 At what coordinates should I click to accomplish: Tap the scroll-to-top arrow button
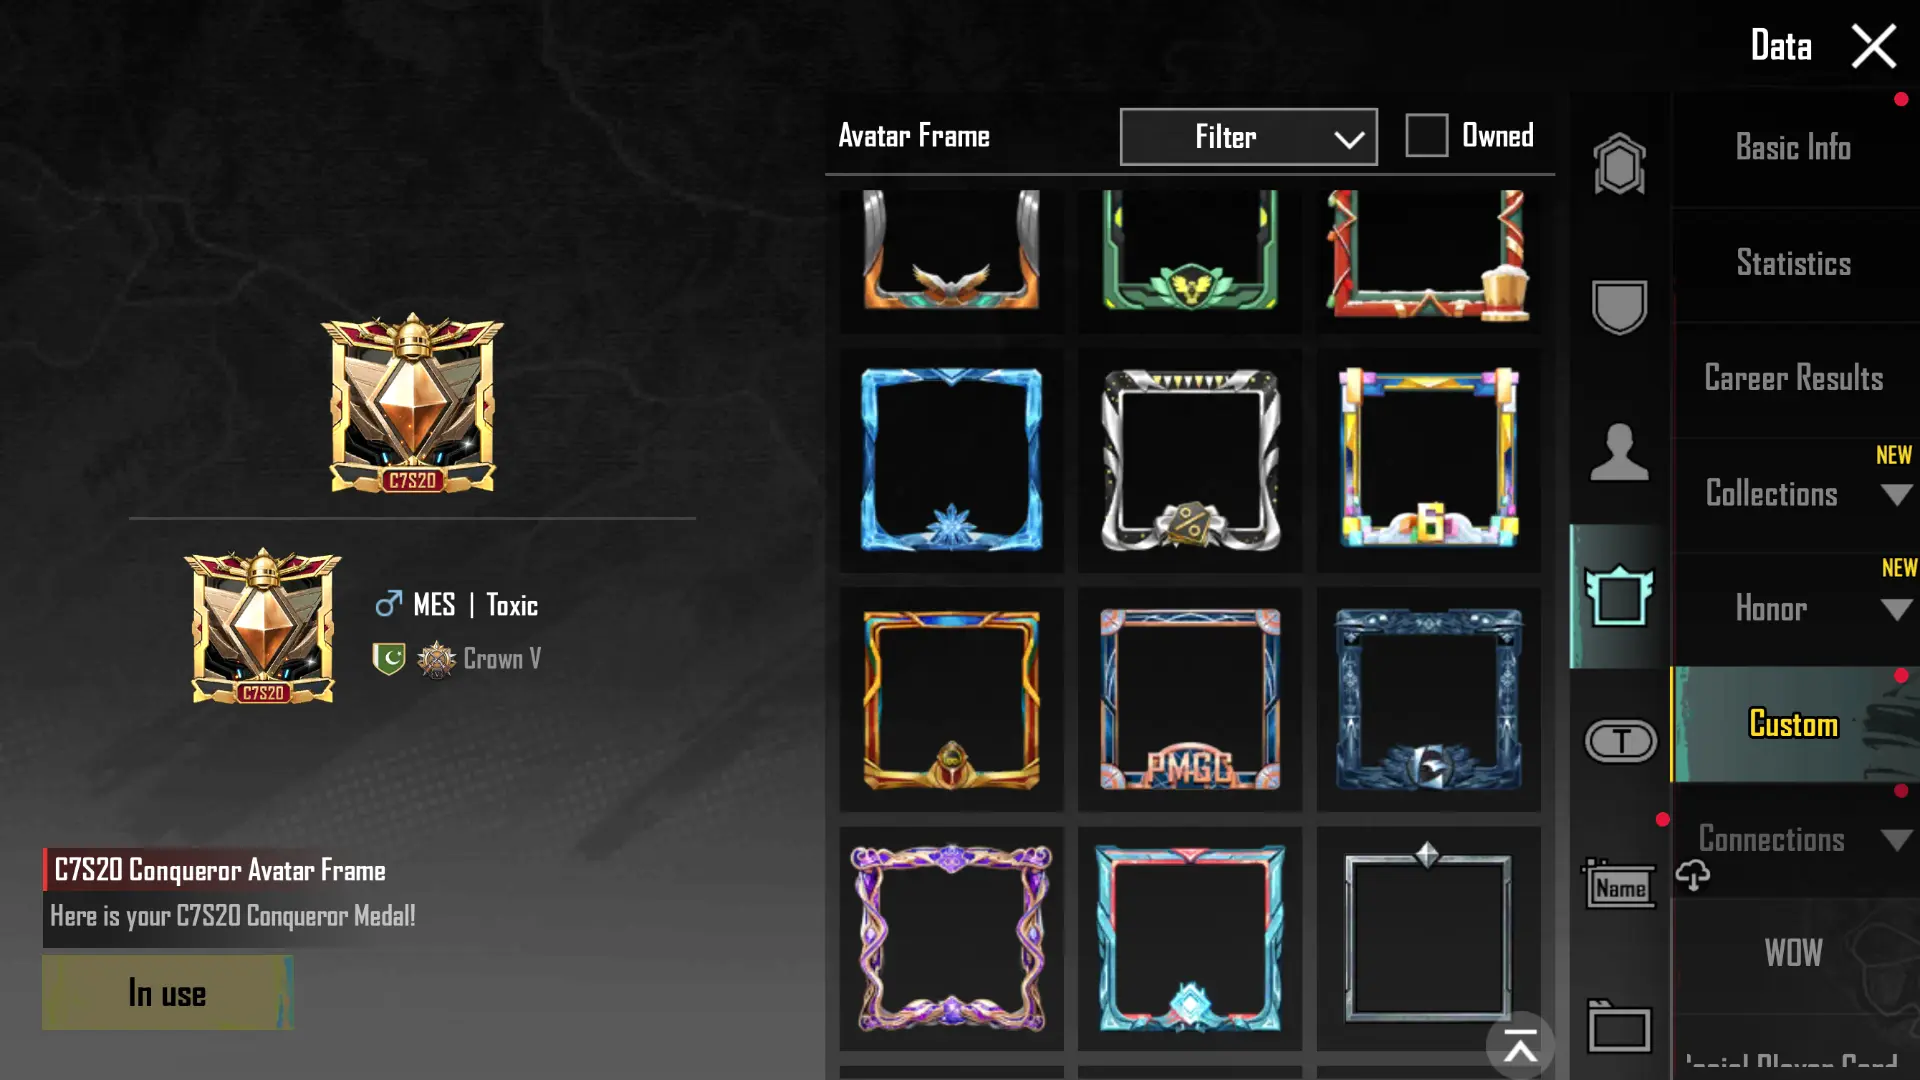point(1520,1047)
